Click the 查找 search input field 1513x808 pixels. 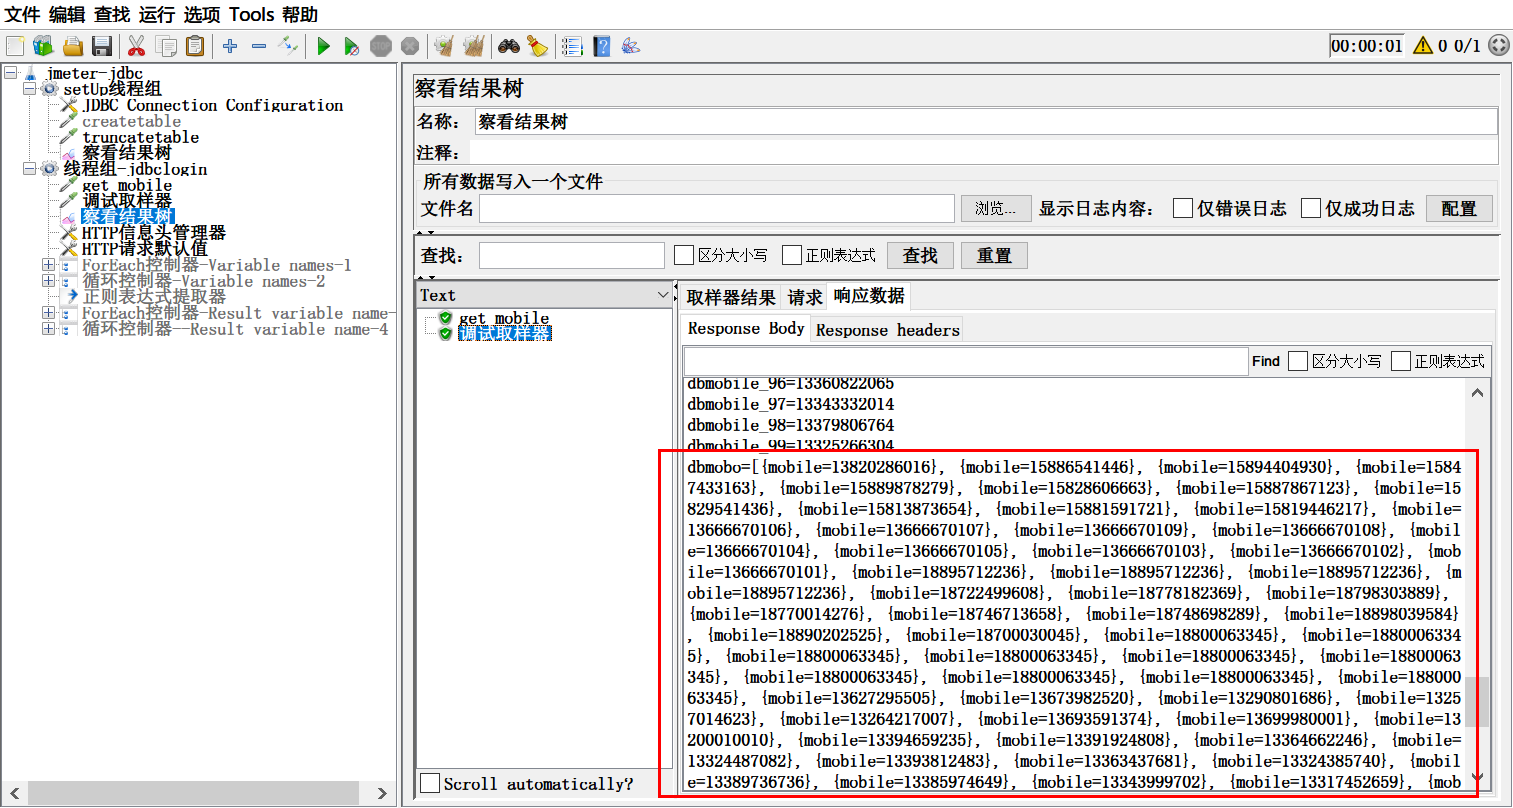click(x=571, y=256)
